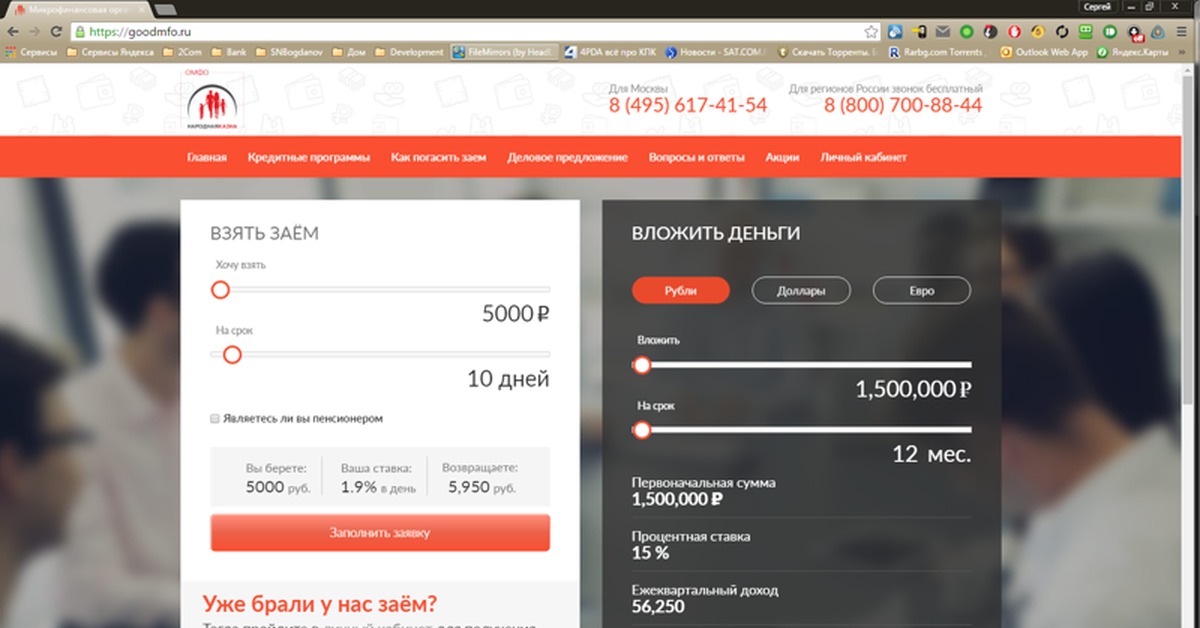Switch the currency to Евро
Viewport: 1200px width, 628px height.
coord(921,291)
